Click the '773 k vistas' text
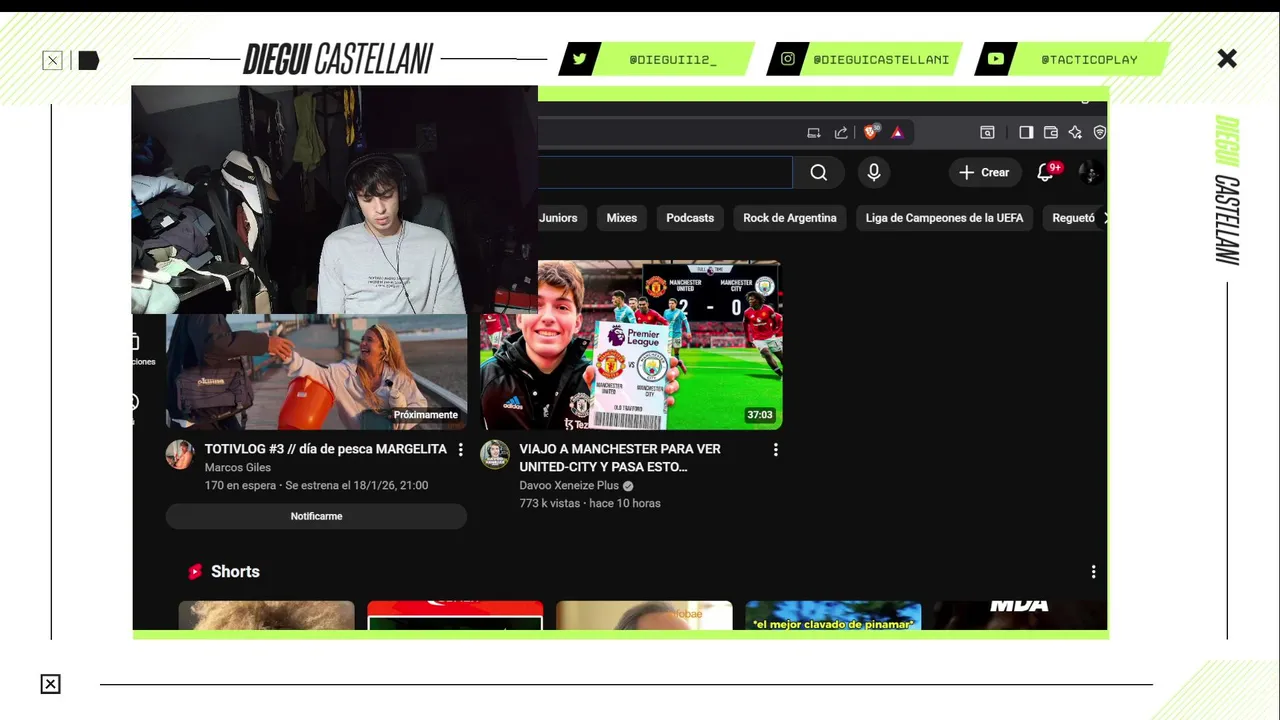Viewport: 1280px width, 720px height. (x=549, y=504)
